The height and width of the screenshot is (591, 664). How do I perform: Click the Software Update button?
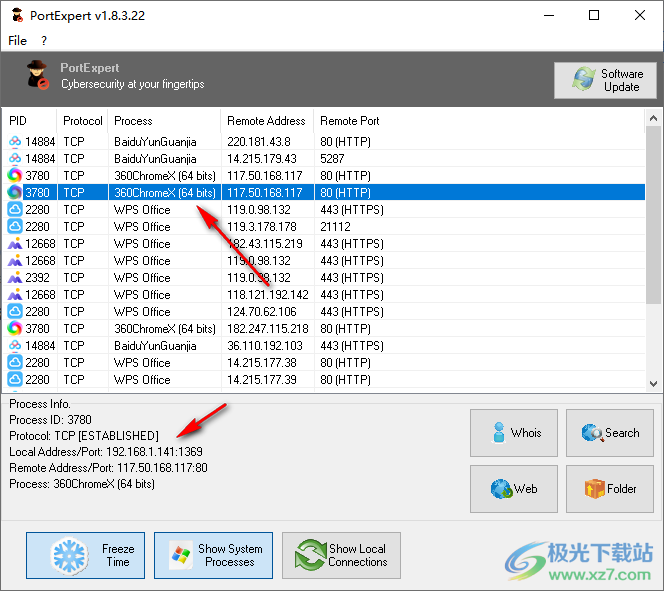point(605,80)
